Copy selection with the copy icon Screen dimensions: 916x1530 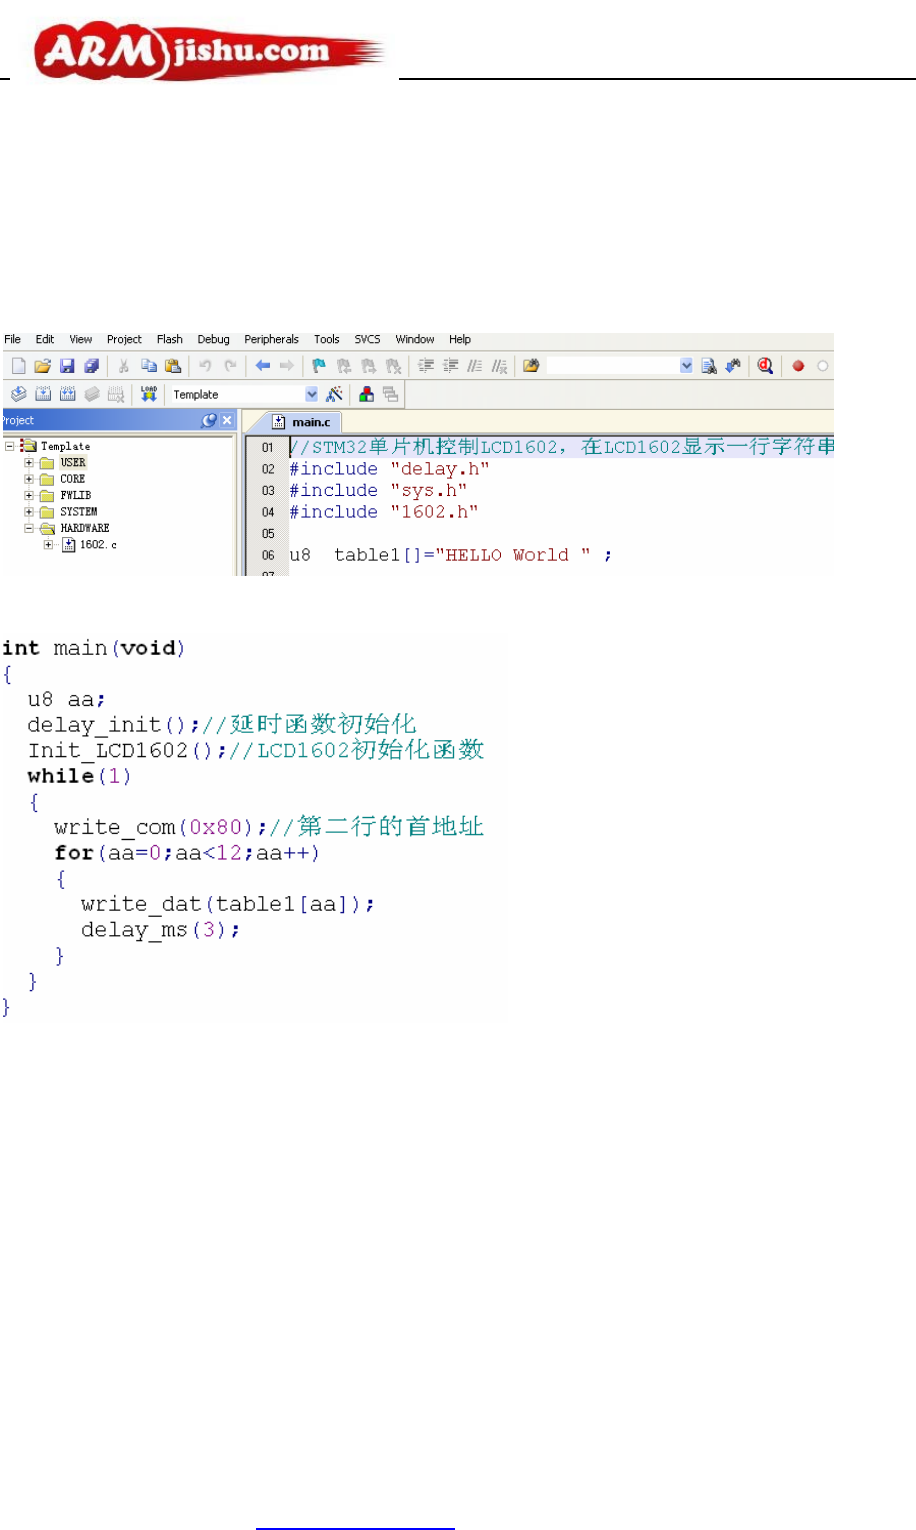pos(149,366)
